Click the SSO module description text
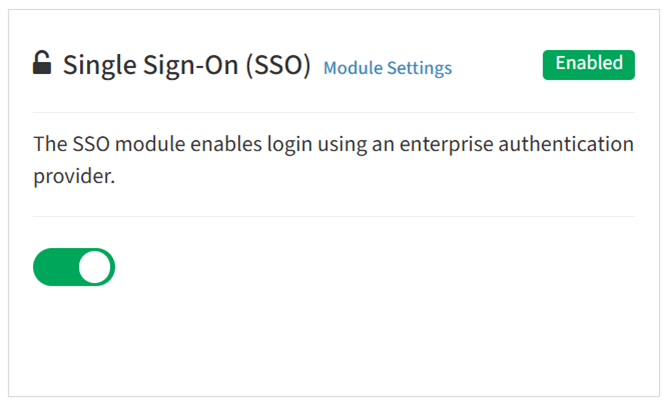 coord(334,160)
